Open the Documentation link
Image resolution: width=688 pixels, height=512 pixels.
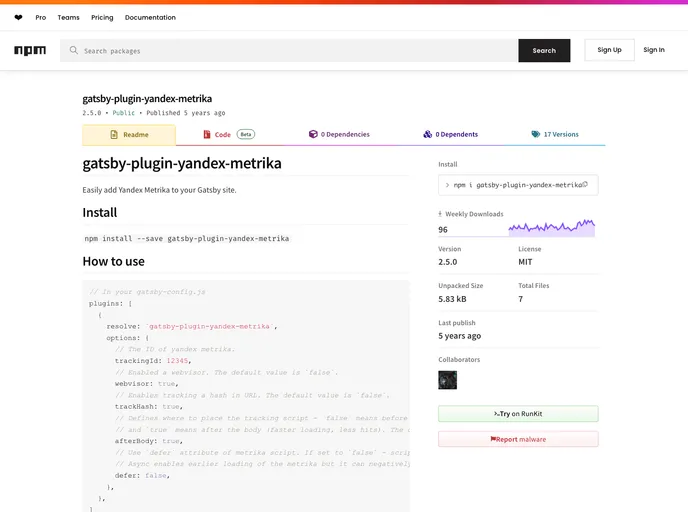click(x=150, y=18)
